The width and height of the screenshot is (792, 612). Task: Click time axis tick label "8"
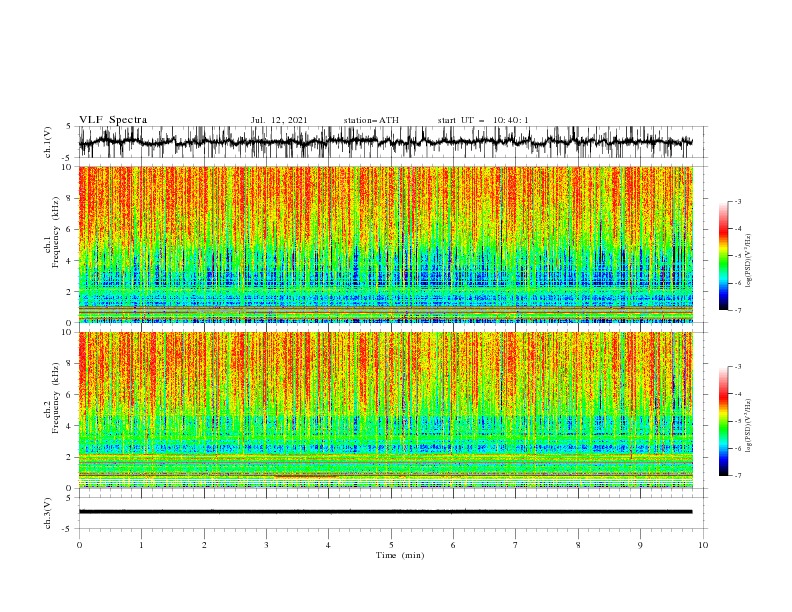(578, 545)
